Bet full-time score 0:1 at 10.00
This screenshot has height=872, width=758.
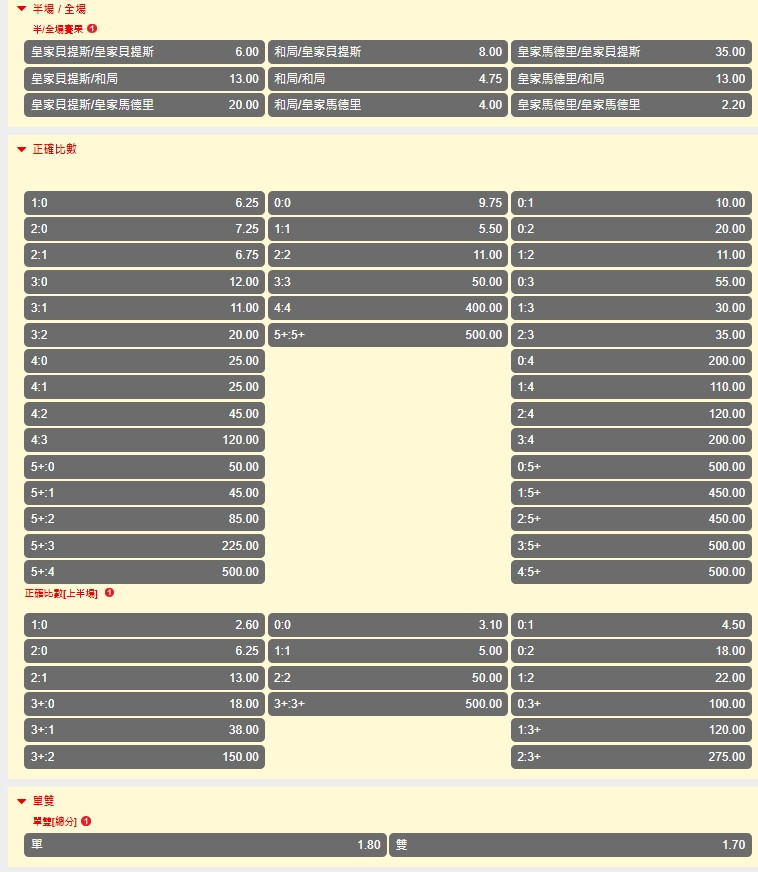point(631,203)
